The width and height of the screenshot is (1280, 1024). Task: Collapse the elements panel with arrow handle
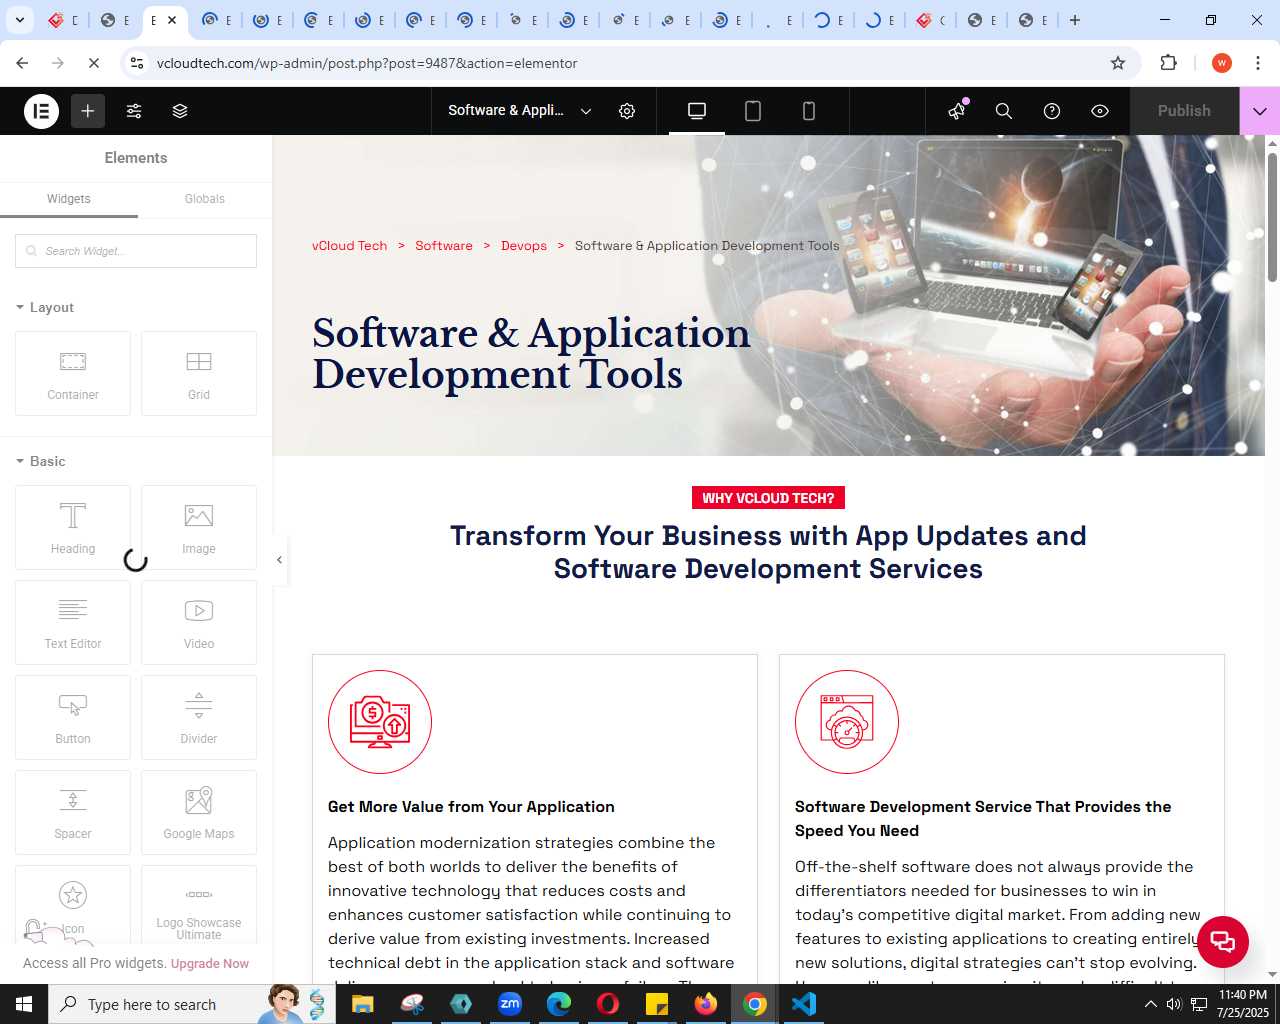(279, 560)
